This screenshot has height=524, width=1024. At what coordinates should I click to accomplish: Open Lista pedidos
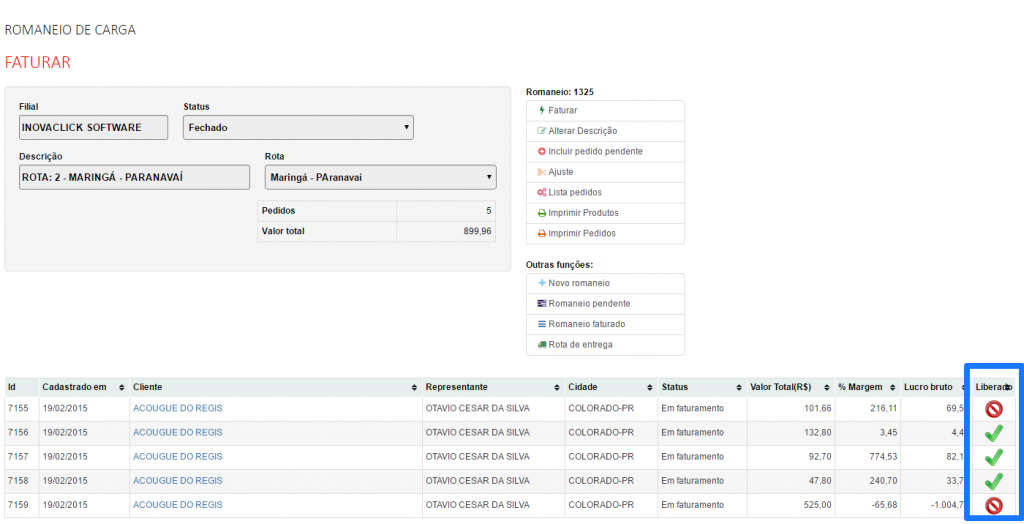pos(574,192)
